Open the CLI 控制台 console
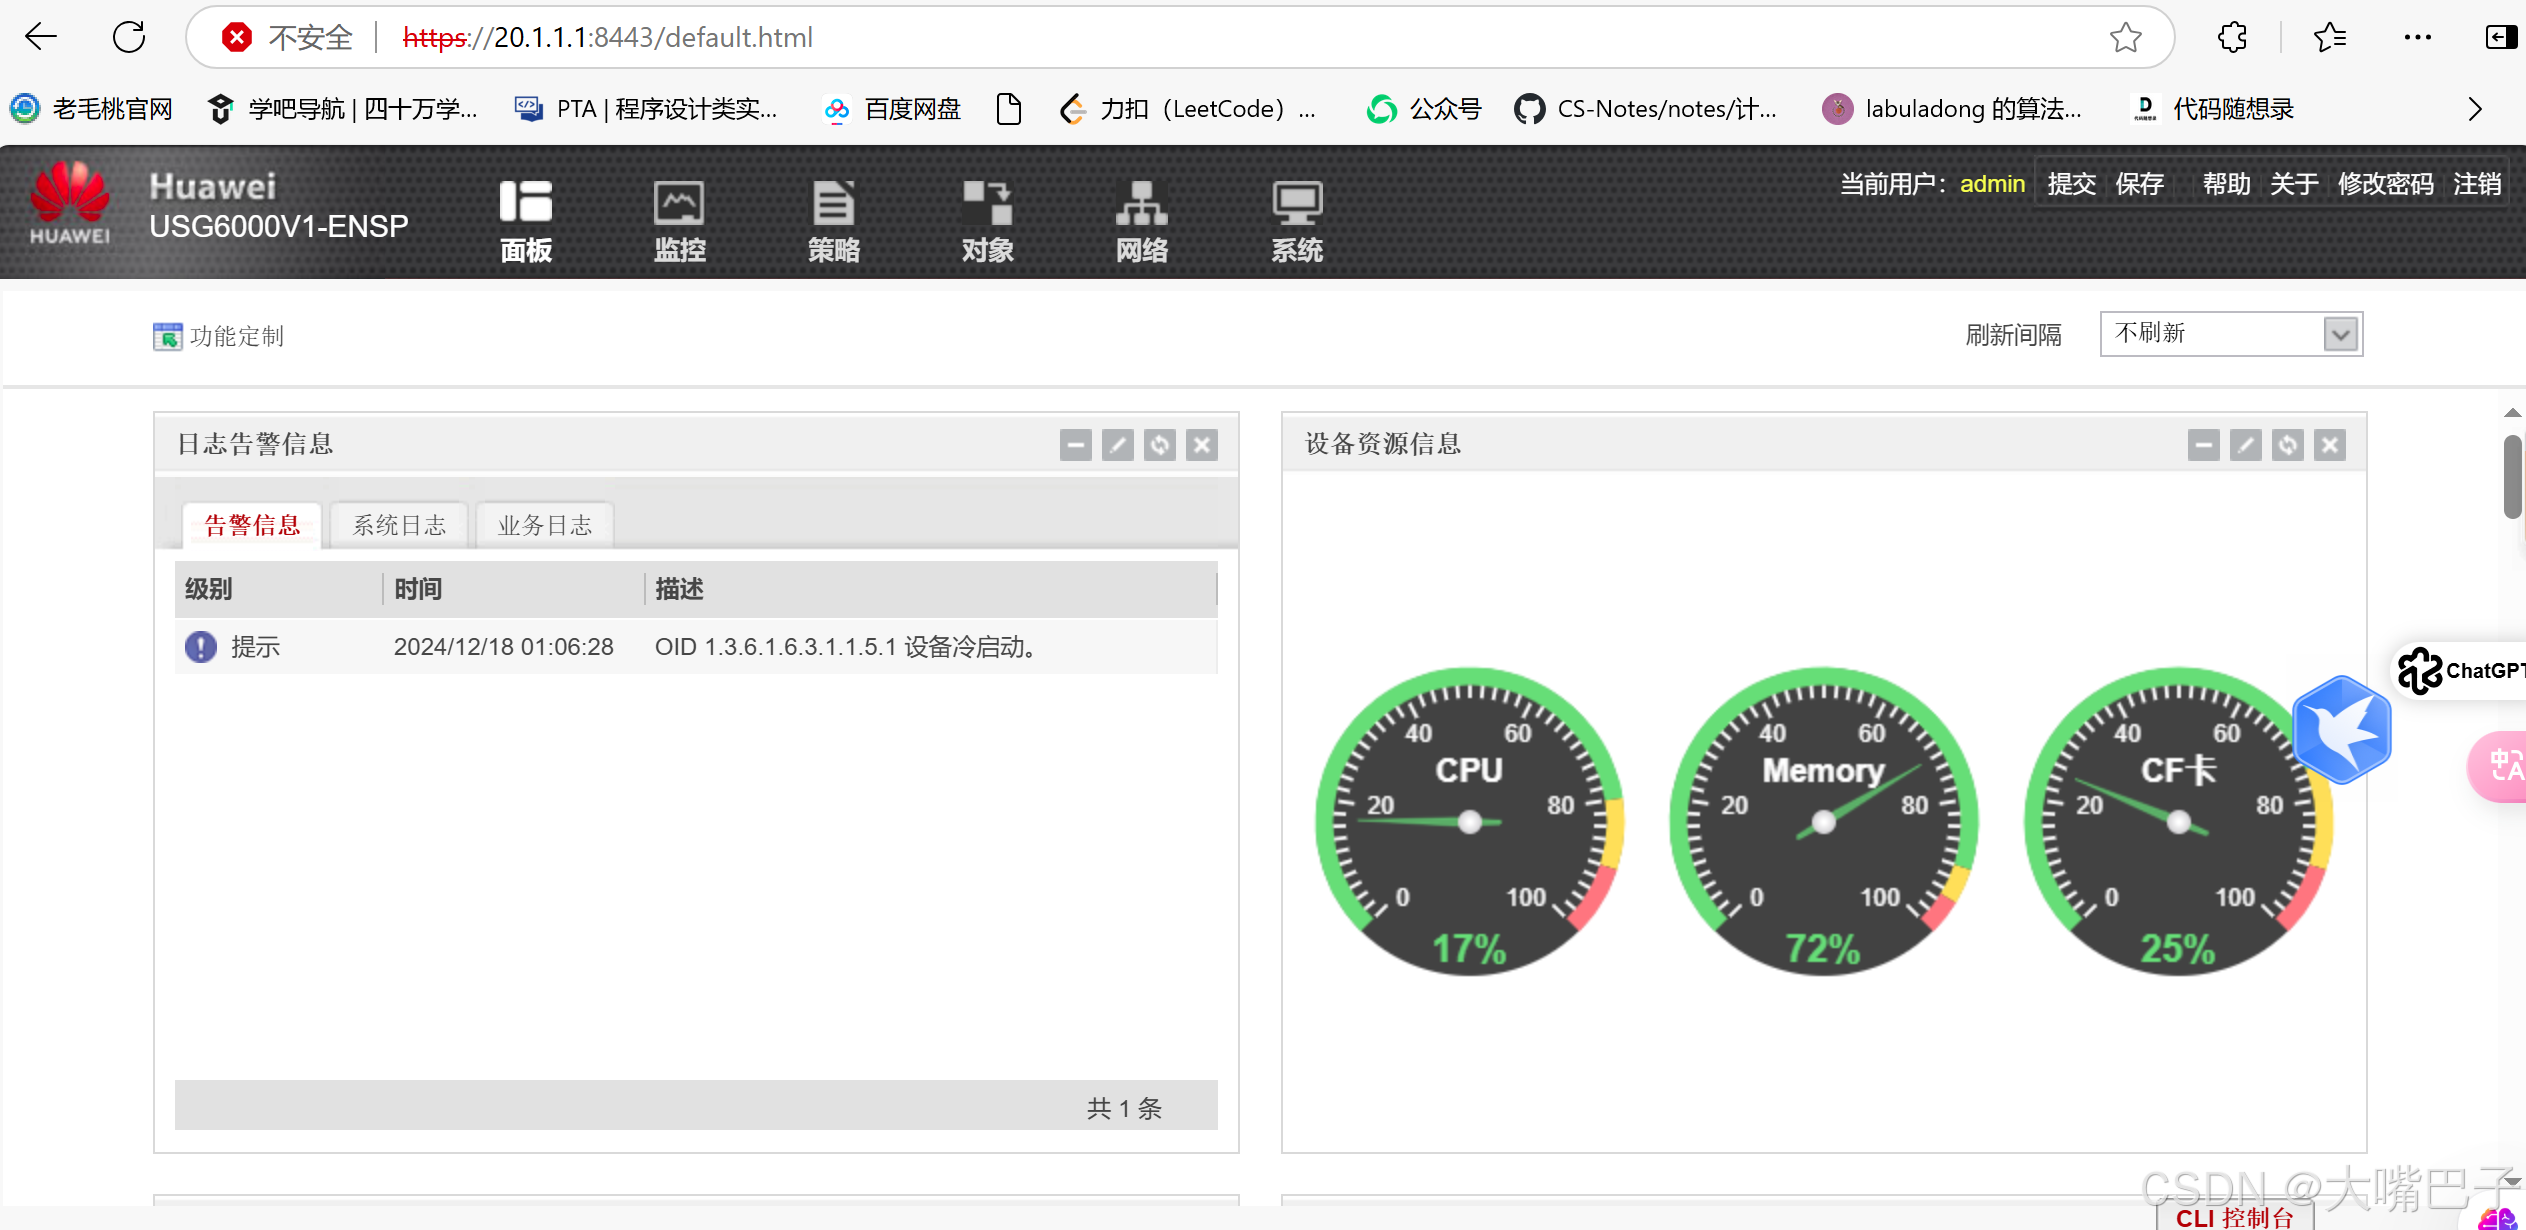Viewport: 2526px width, 1230px height. 2237,1216
